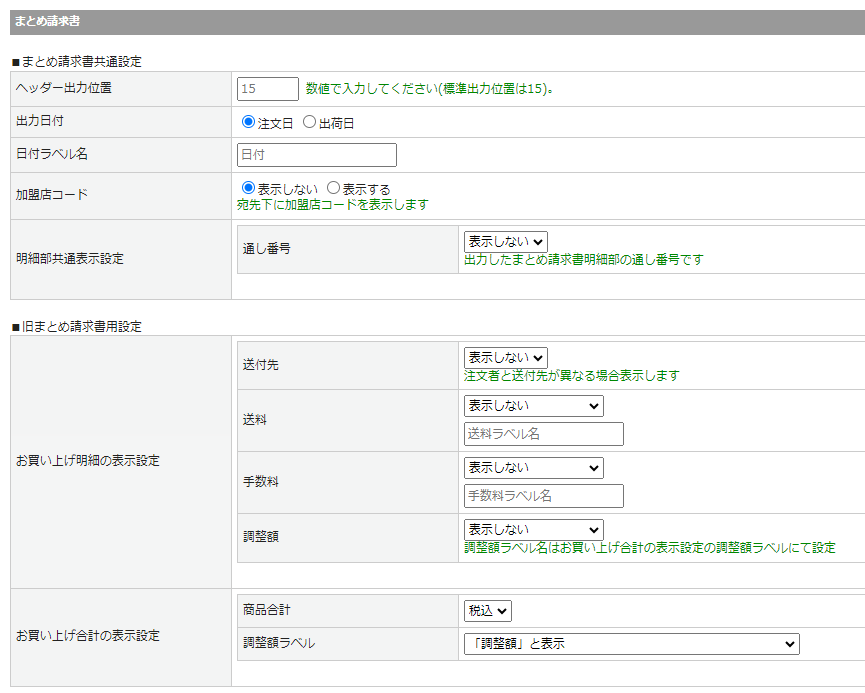Open the 商品合計 税込 dropdown
The image size is (865, 693).
pos(487,611)
